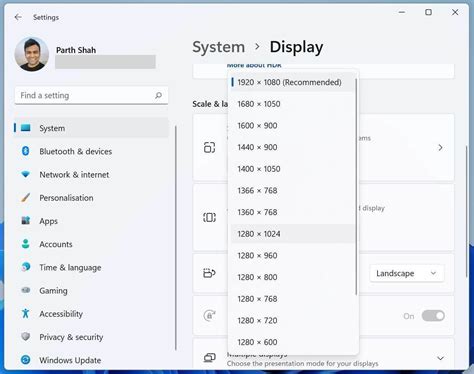The image size is (474, 374).
Task: Select 1280 × 1024 resolution
Action: tap(292, 234)
